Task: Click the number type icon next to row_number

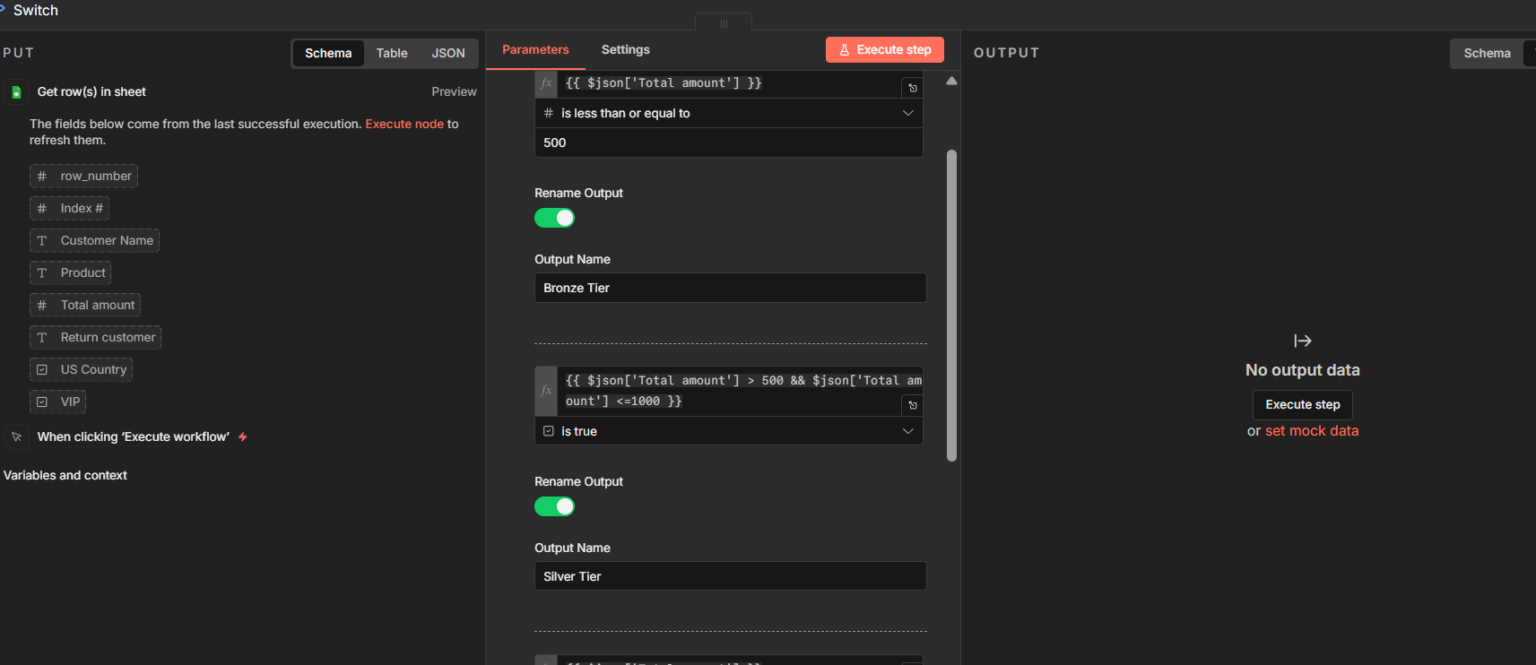Action: point(42,176)
